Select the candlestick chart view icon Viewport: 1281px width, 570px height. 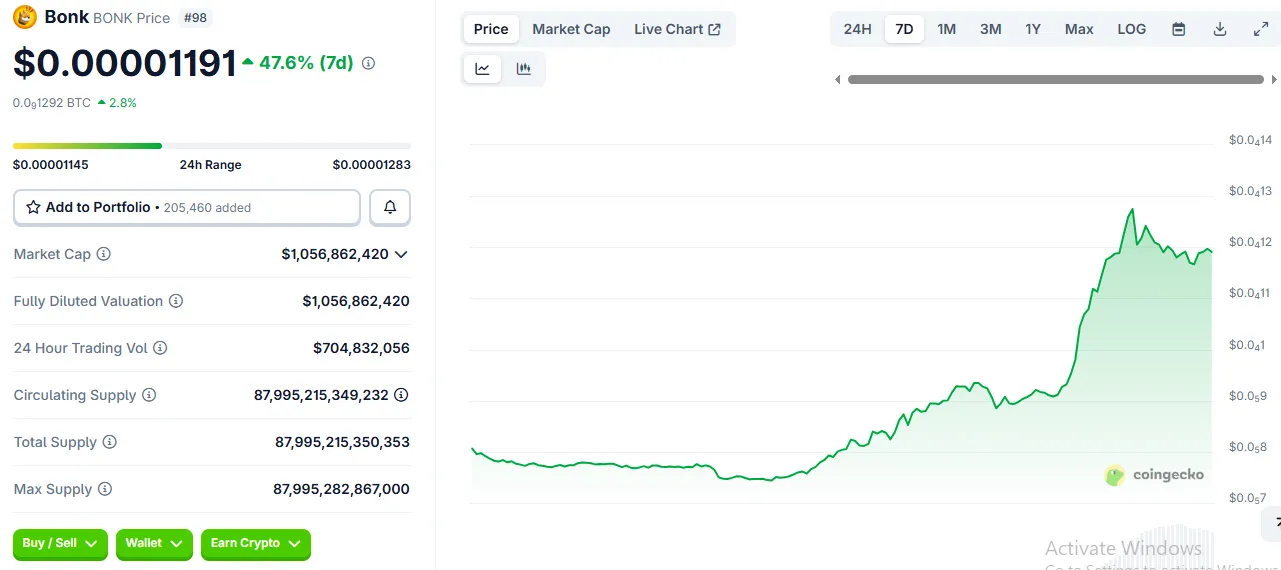[x=523, y=69]
